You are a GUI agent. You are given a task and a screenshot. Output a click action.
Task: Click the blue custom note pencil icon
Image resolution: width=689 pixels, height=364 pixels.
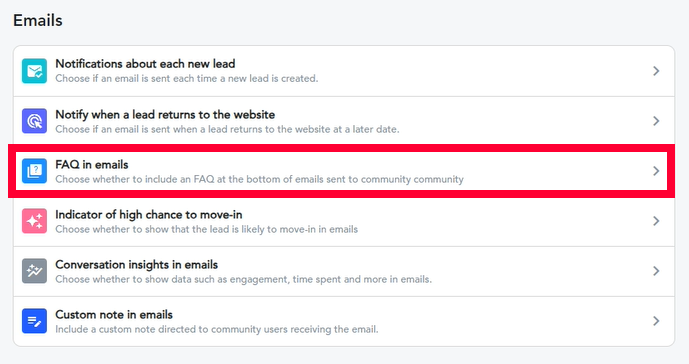[x=34, y=321]
